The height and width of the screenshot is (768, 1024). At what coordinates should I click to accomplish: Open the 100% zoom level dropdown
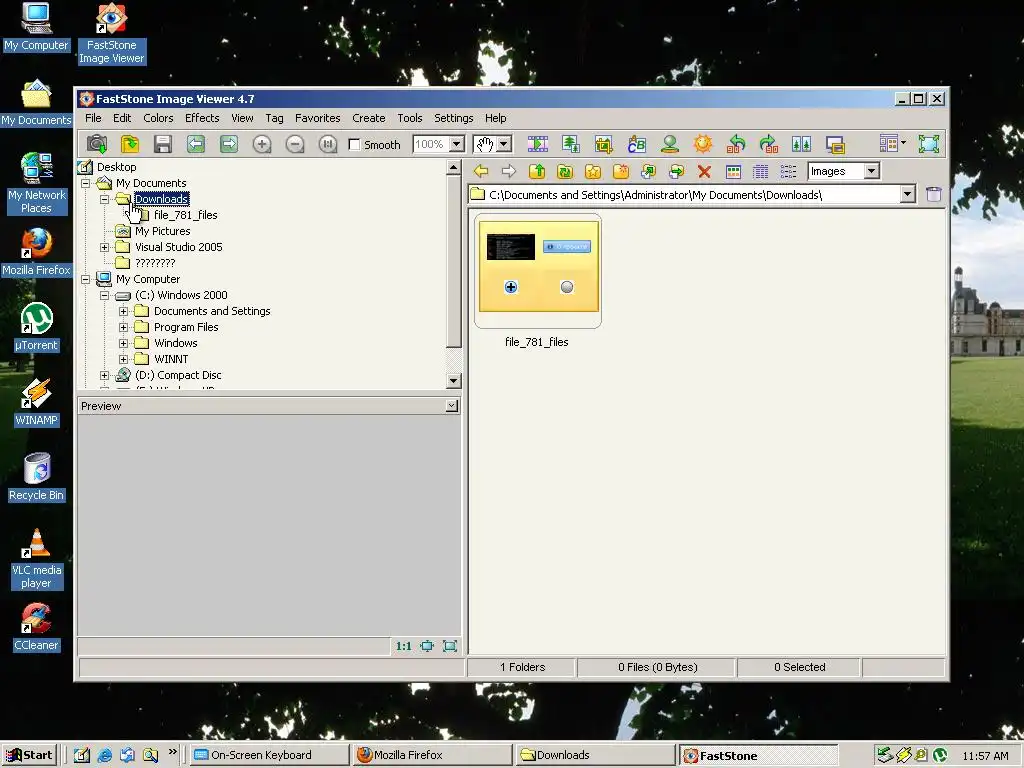[x=457, y=144]
